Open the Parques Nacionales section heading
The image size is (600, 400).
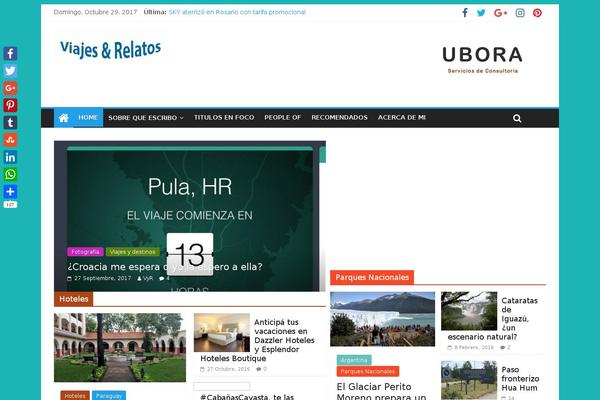(372, 277)
